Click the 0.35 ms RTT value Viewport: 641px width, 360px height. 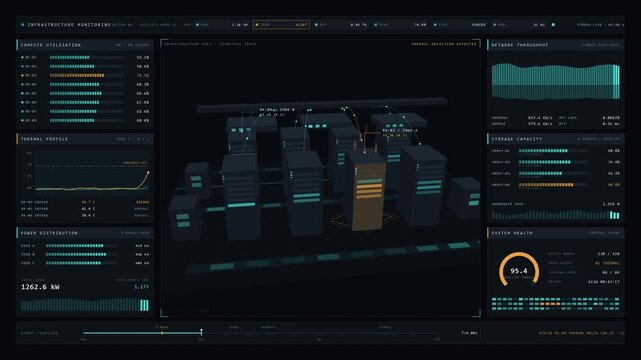tap(611, 123)
